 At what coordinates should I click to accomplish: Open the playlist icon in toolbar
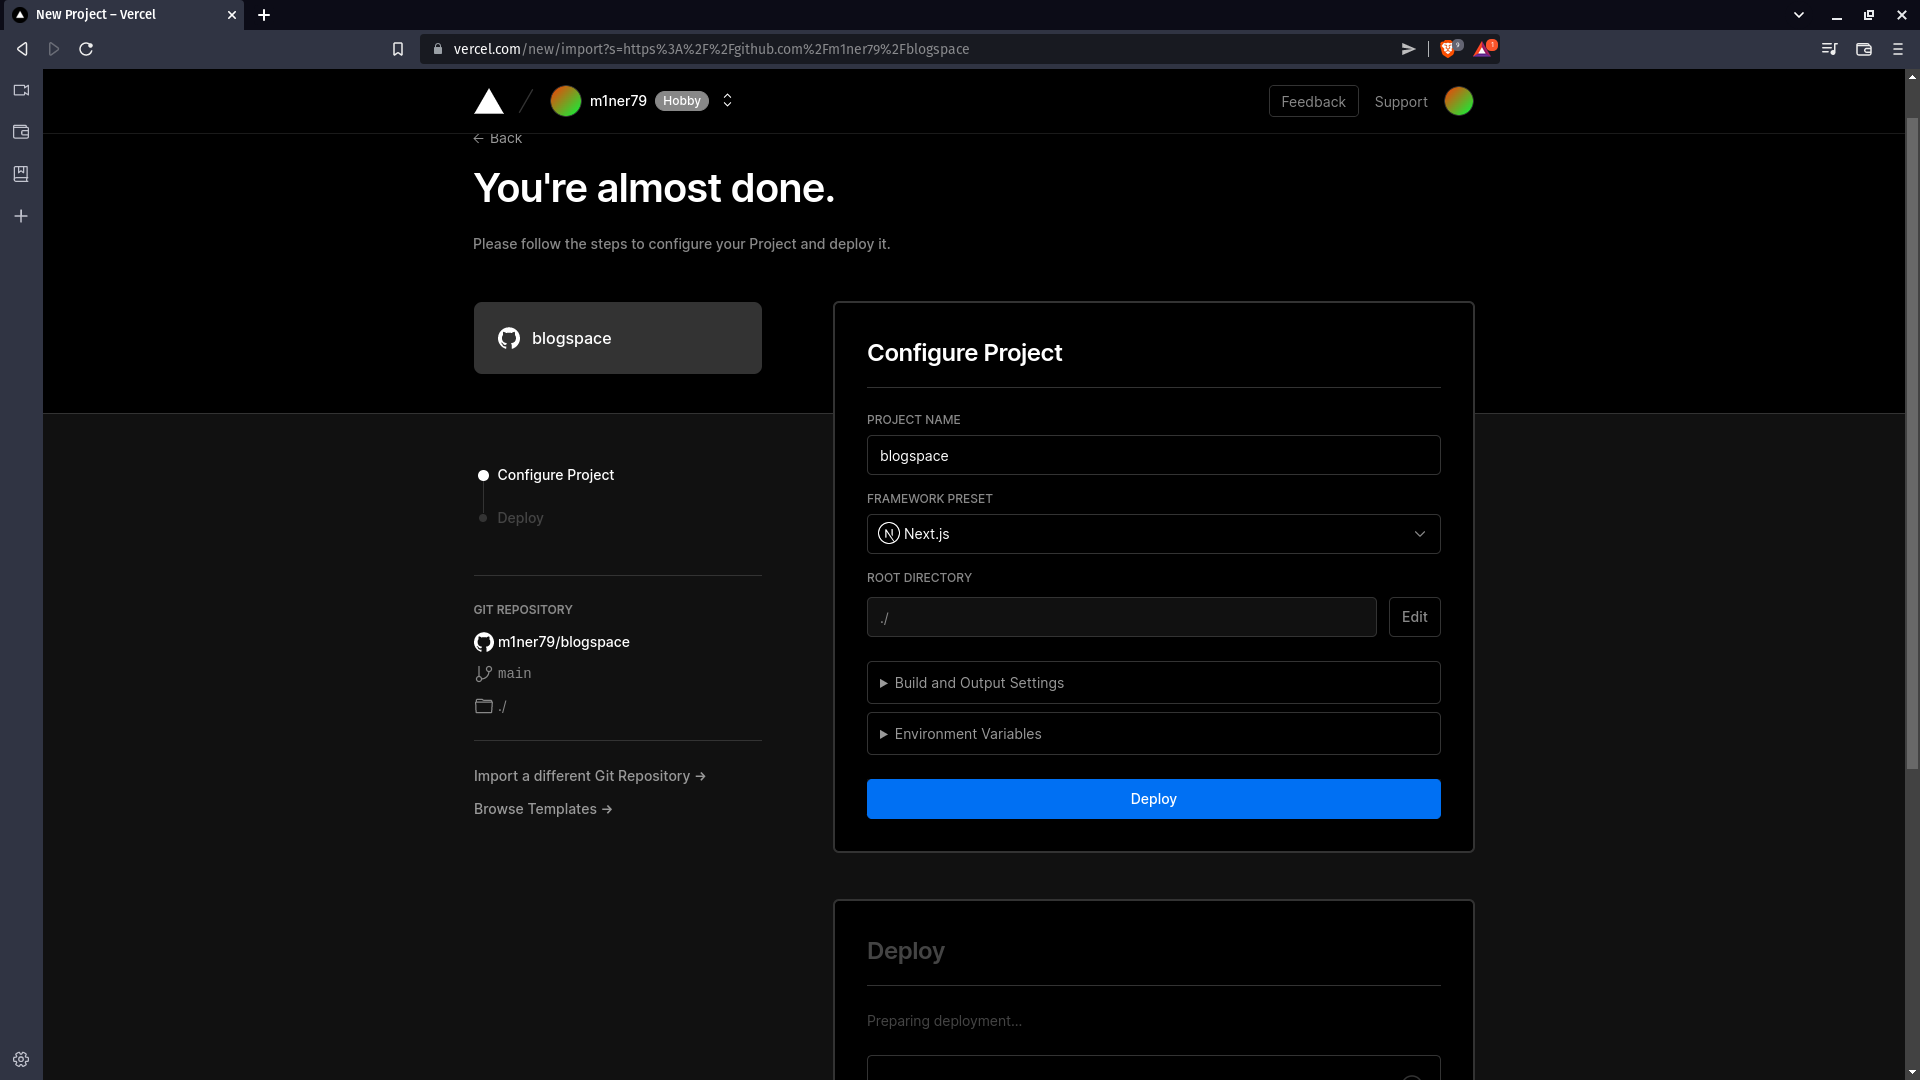point(1829,49)
